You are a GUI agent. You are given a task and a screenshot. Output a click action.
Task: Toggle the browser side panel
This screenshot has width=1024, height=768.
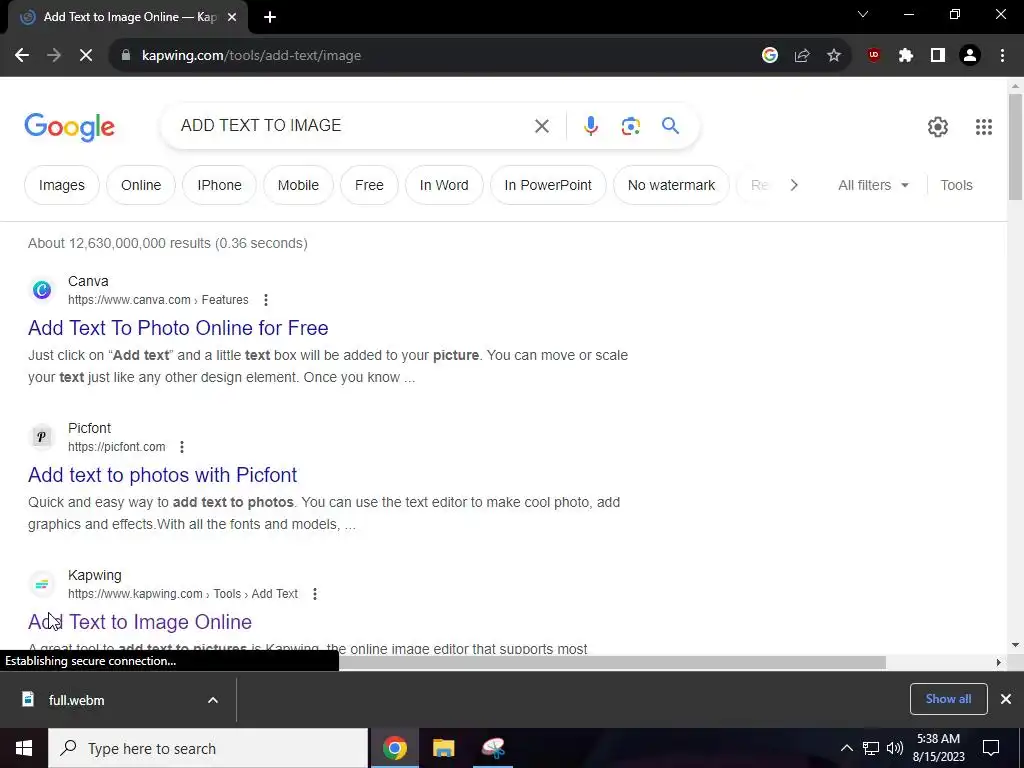click(938, 56)
